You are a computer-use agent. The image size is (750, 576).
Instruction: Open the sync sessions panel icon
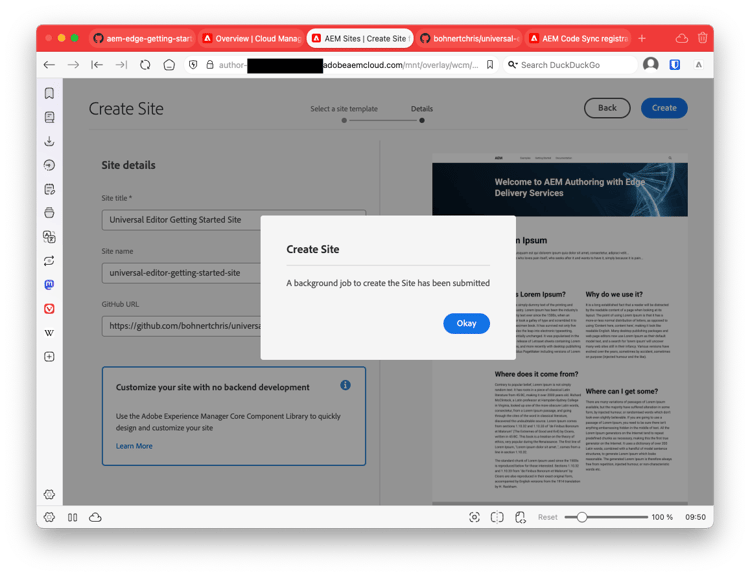(49, 261)
